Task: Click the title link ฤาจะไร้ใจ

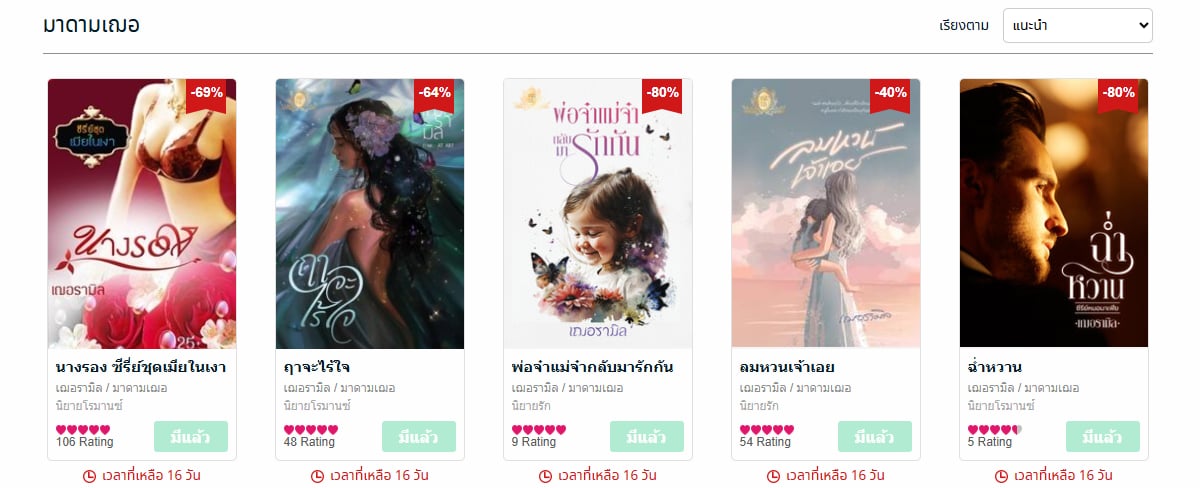Action: (317, 367)
